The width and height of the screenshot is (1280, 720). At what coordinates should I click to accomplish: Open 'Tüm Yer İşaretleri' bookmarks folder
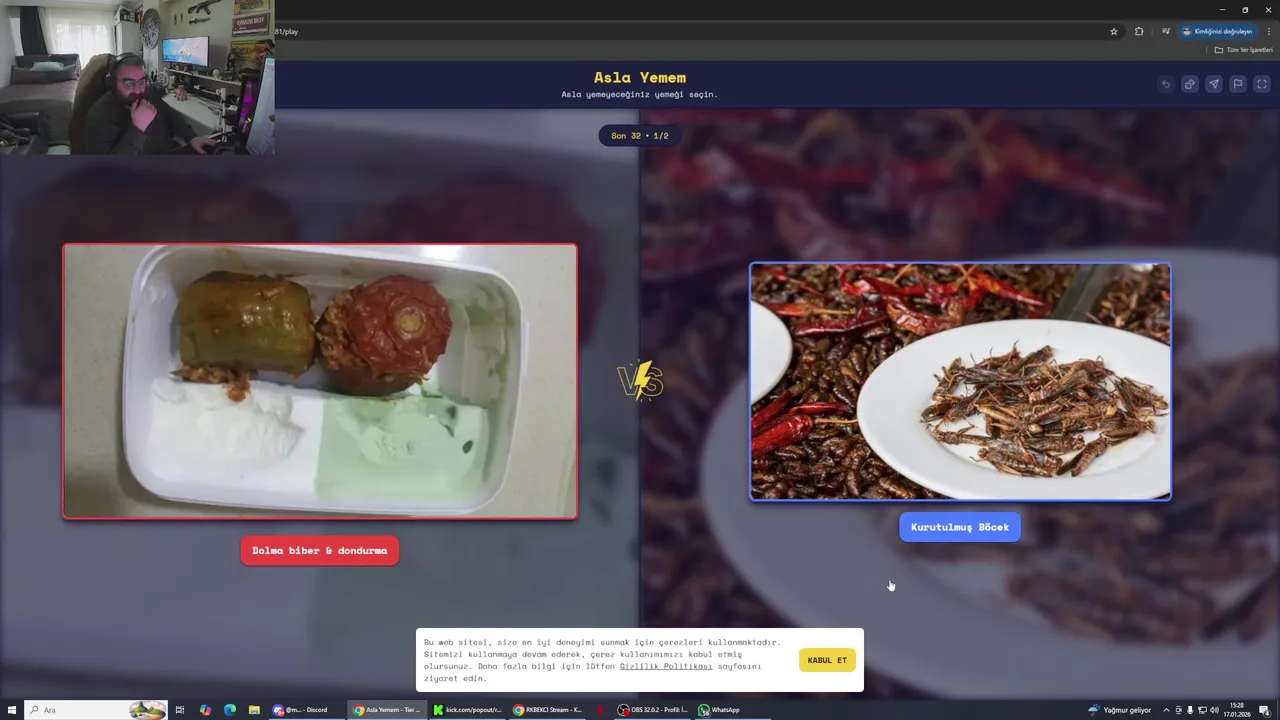coord(1243,49)
